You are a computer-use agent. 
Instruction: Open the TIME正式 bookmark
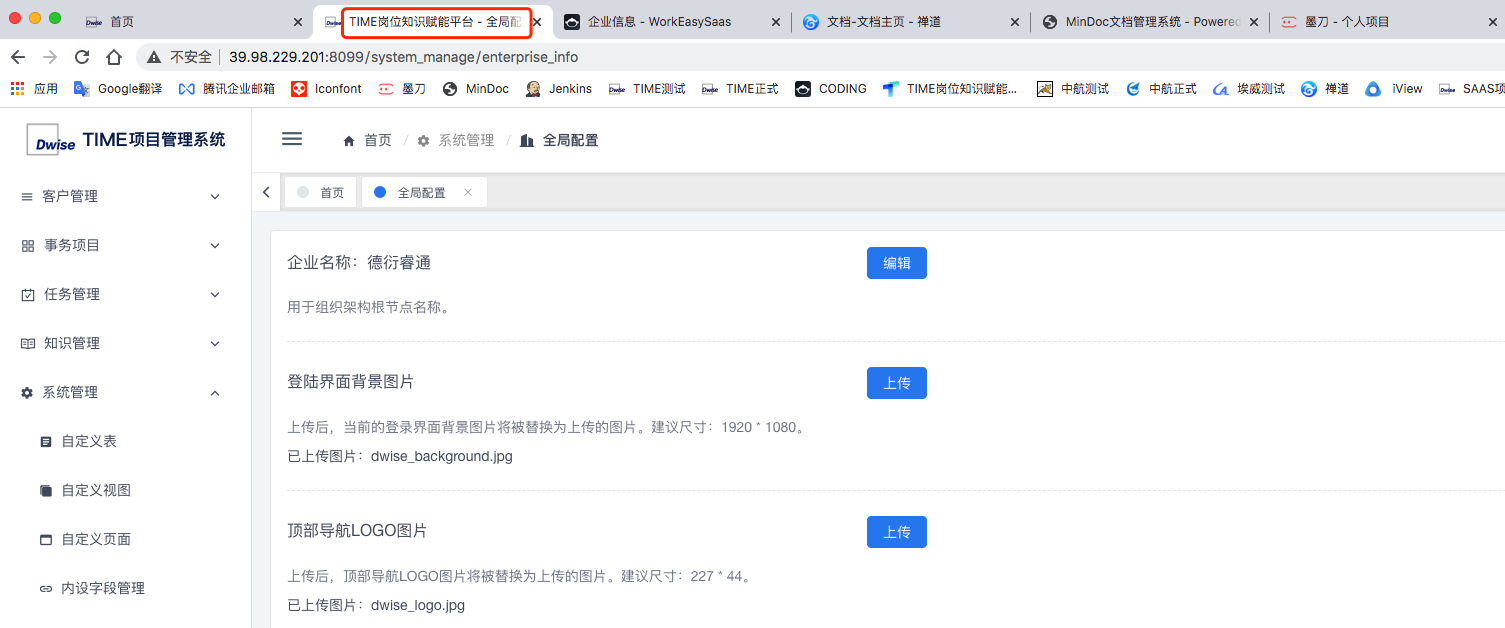click(740, 89)
